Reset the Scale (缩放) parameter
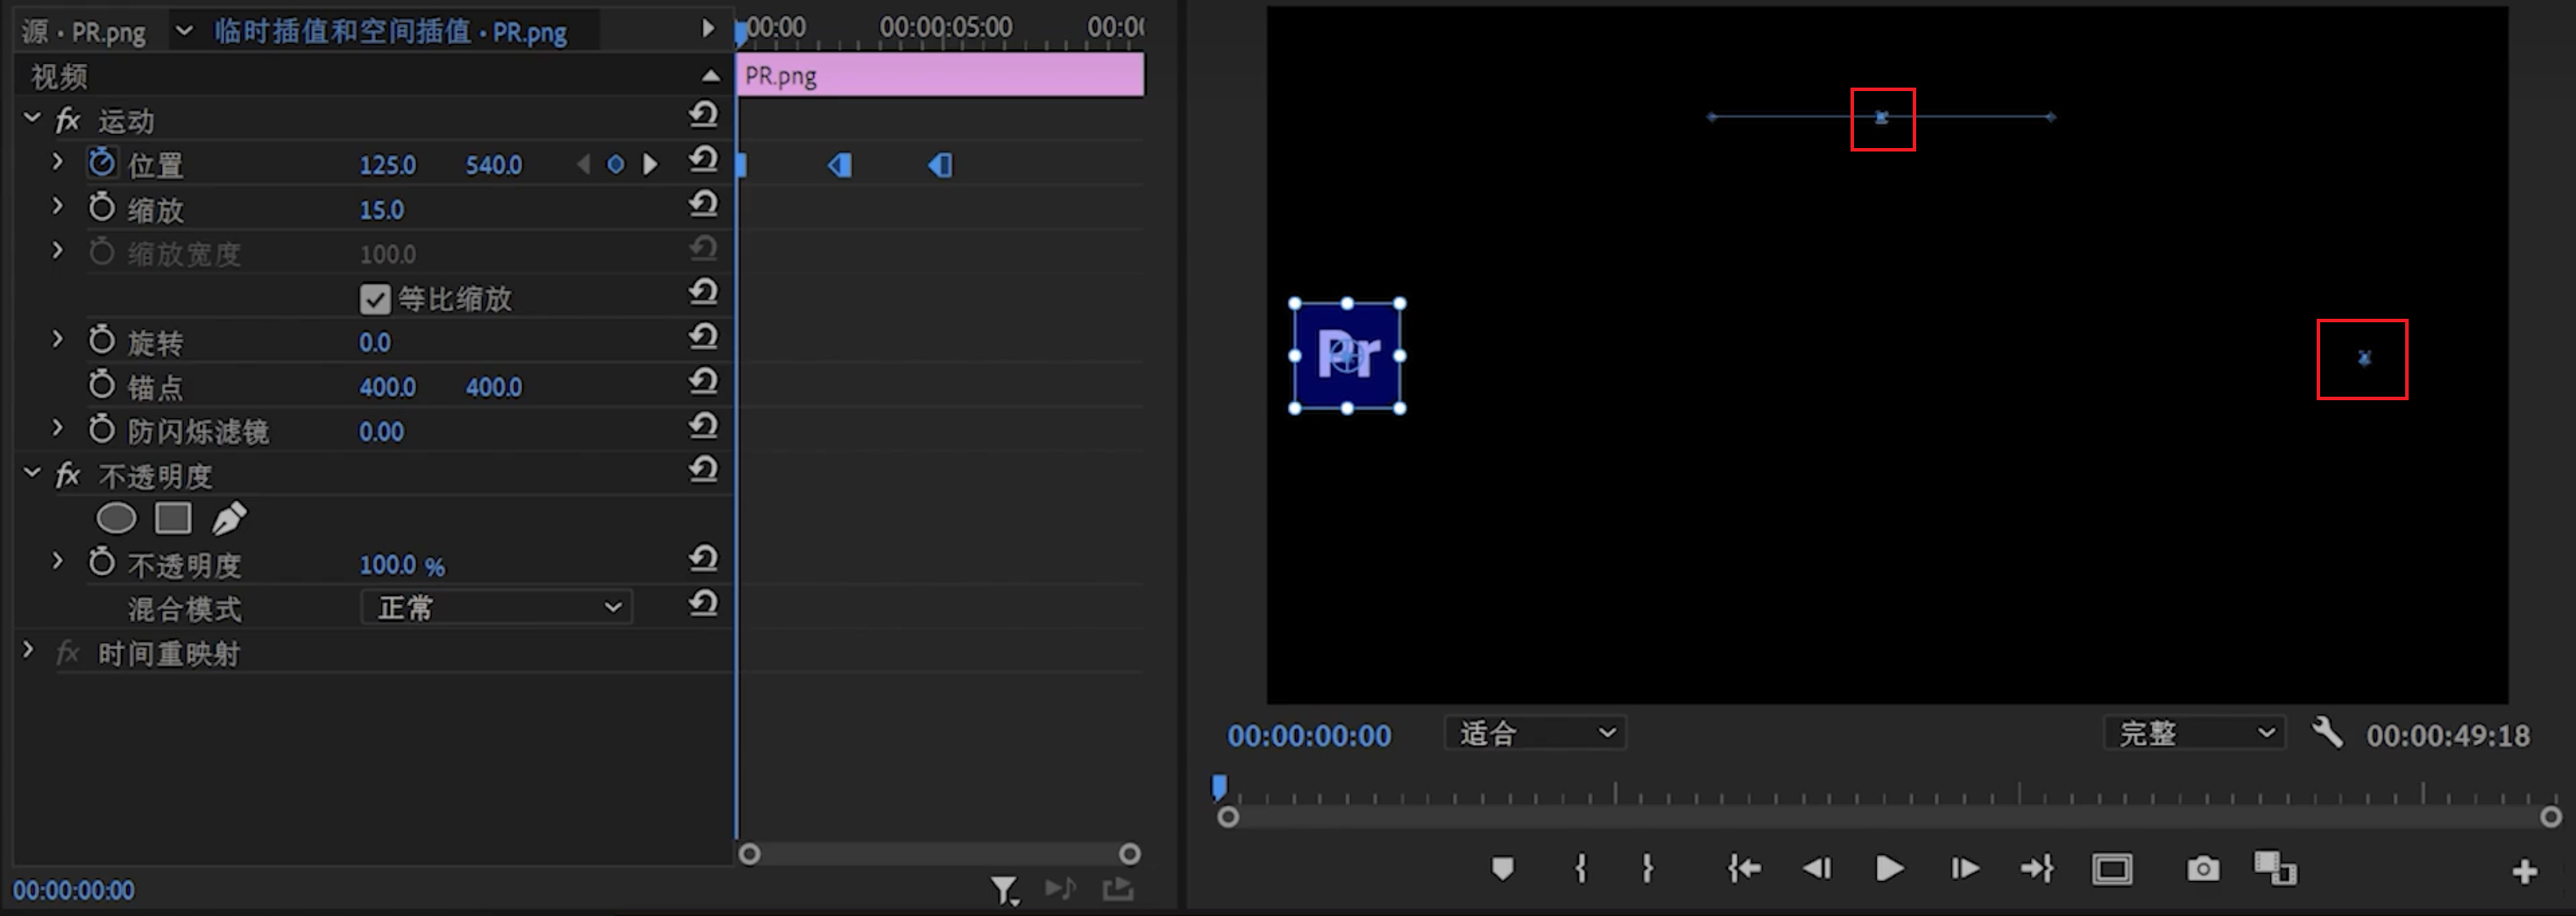This screenshot has height=916, width=2576. pos(704,205)
